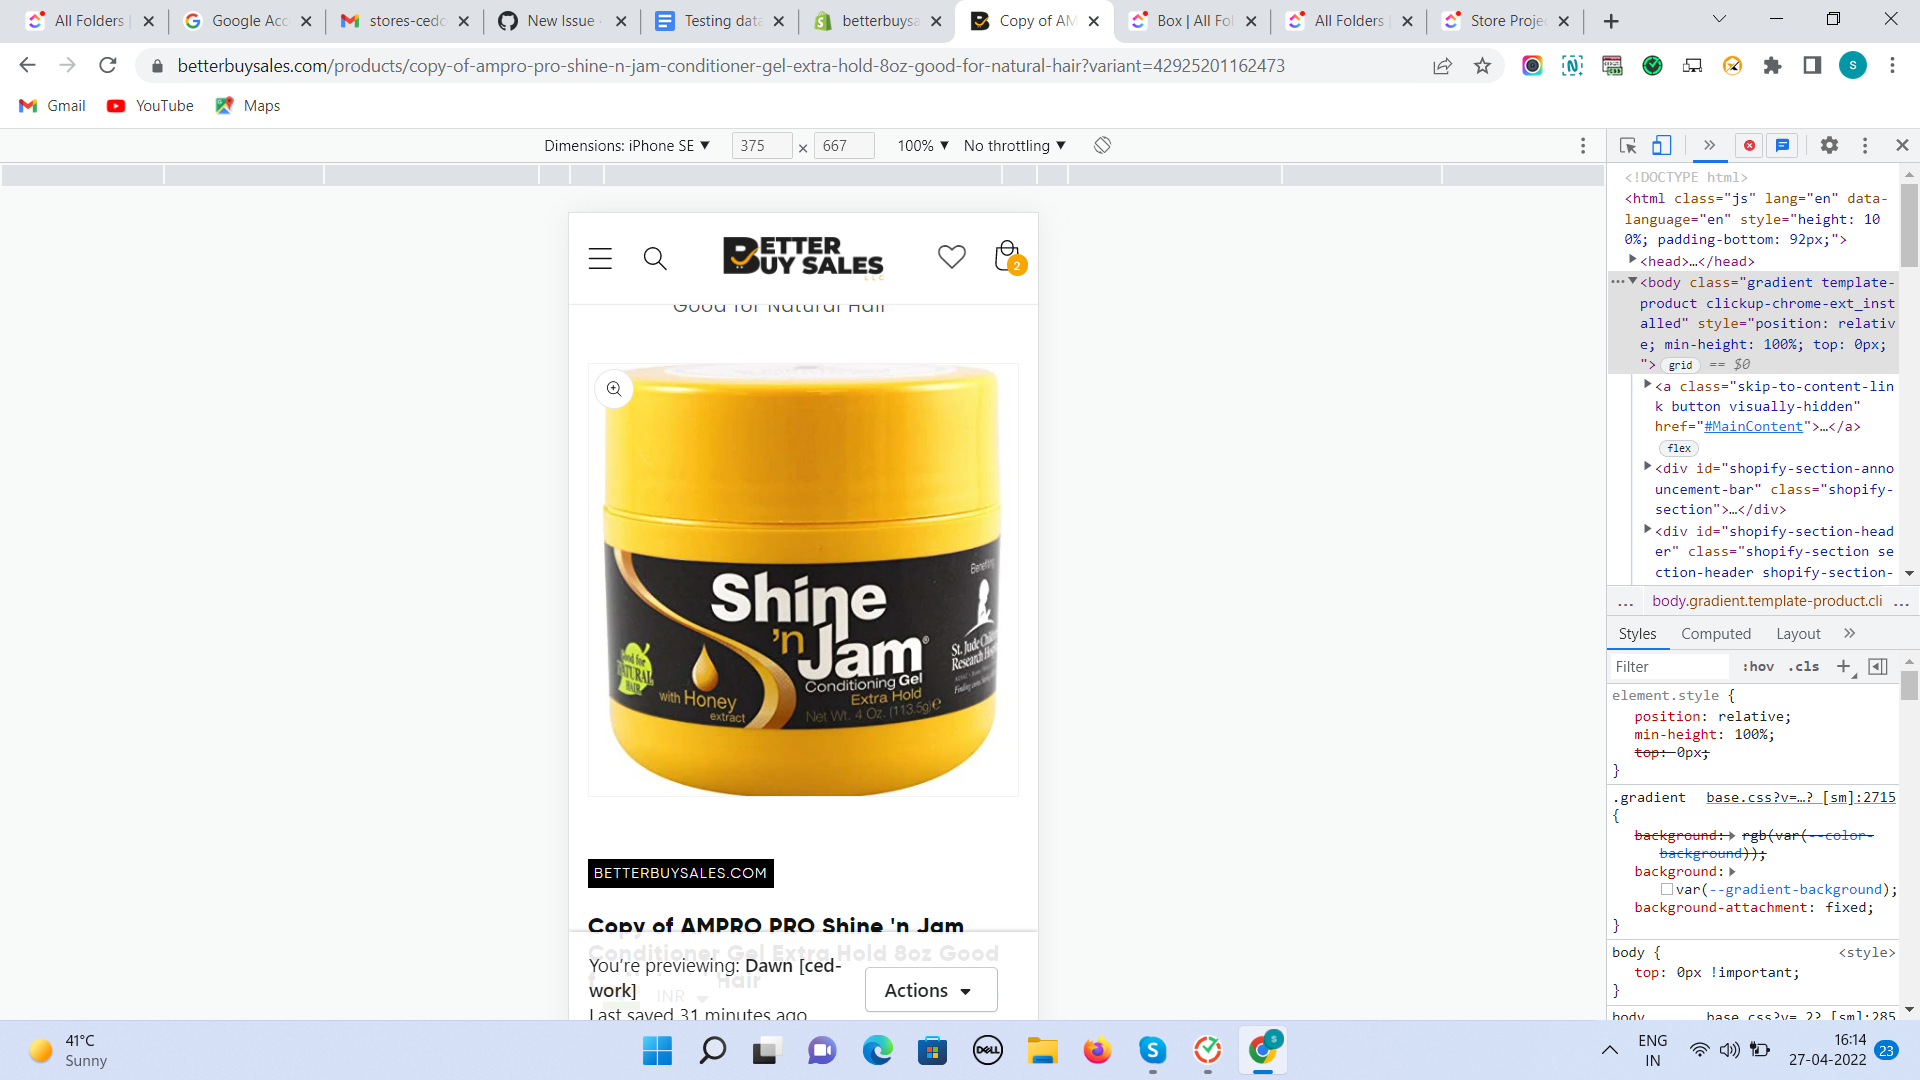Toggle the :hov element state panel

1758,667
